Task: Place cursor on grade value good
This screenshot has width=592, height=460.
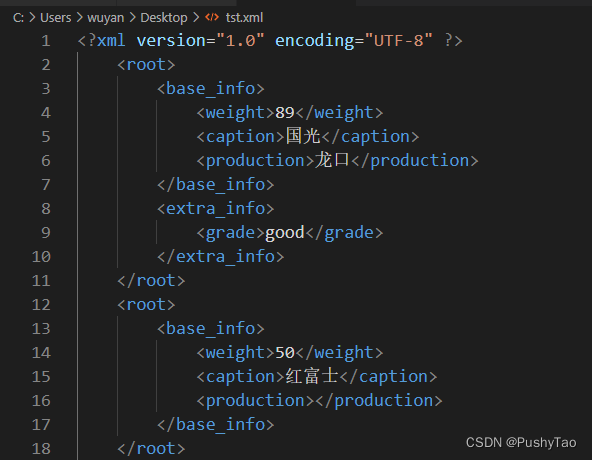Action: 285,233
